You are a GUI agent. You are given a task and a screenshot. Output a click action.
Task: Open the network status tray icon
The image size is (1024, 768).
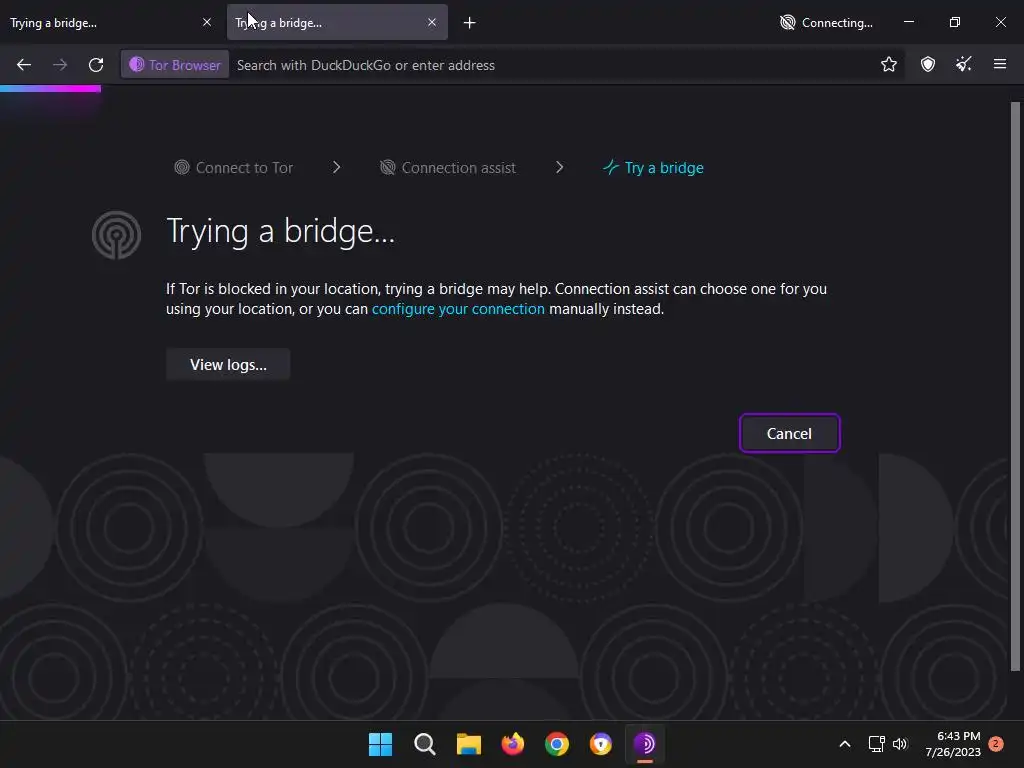click(876, 744)
